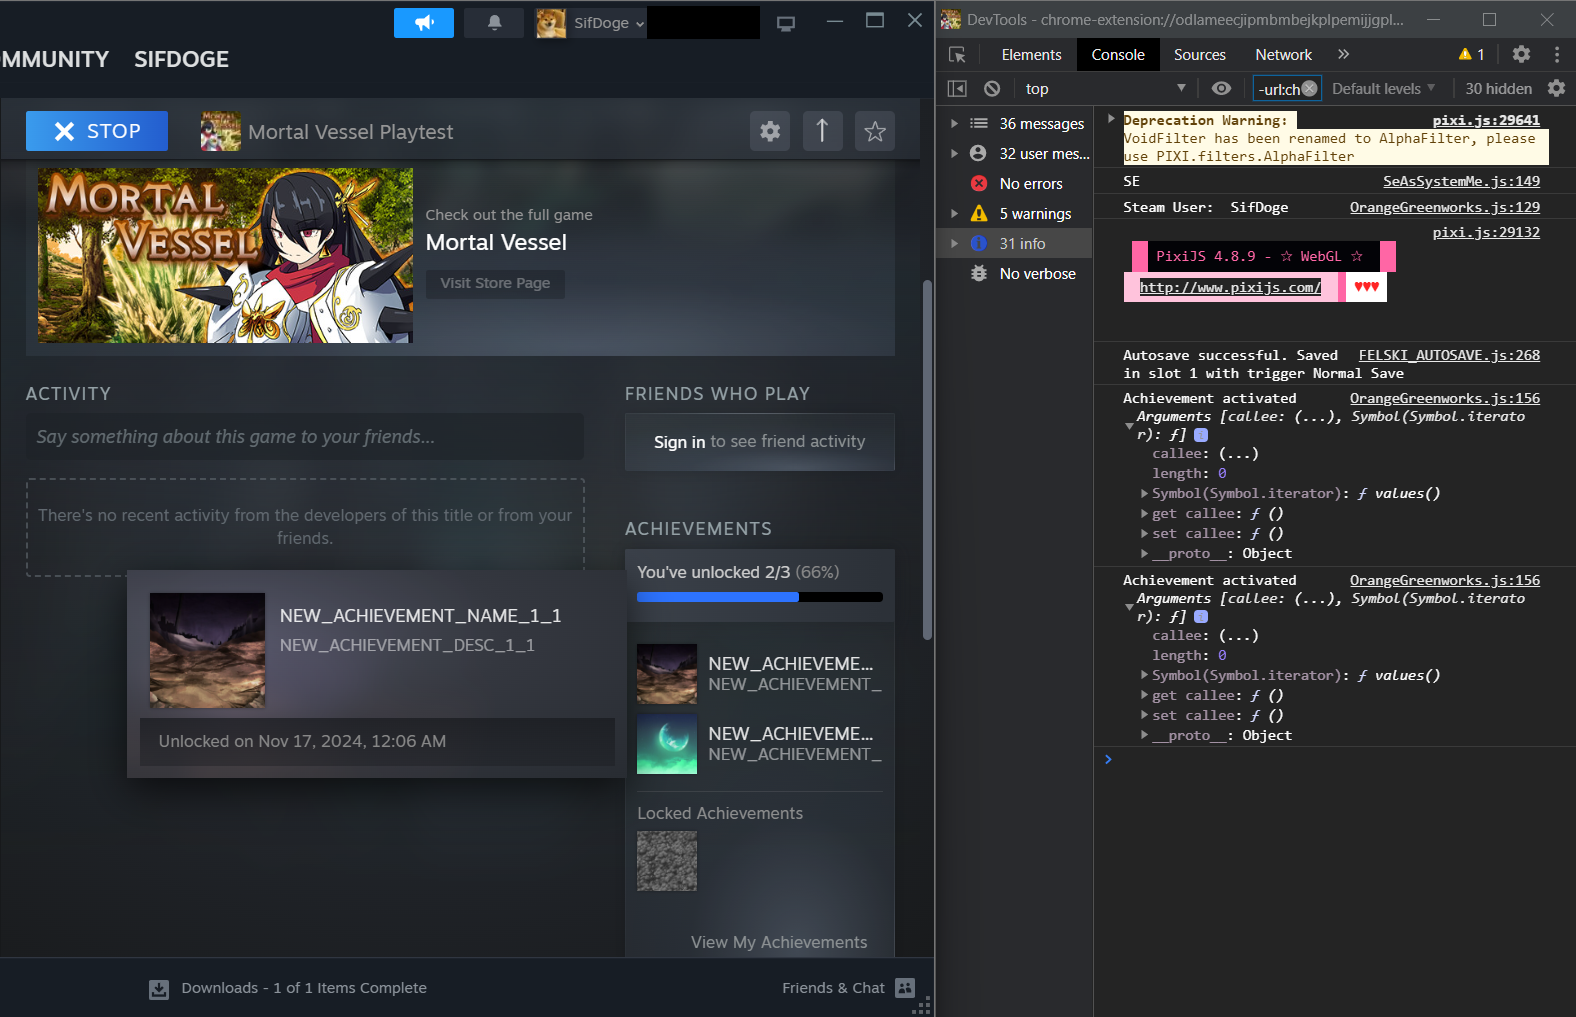The image size is (1576, 1017).
Task: Select the first unlocked achievement thumbnail in list
Action: [667, 674]
